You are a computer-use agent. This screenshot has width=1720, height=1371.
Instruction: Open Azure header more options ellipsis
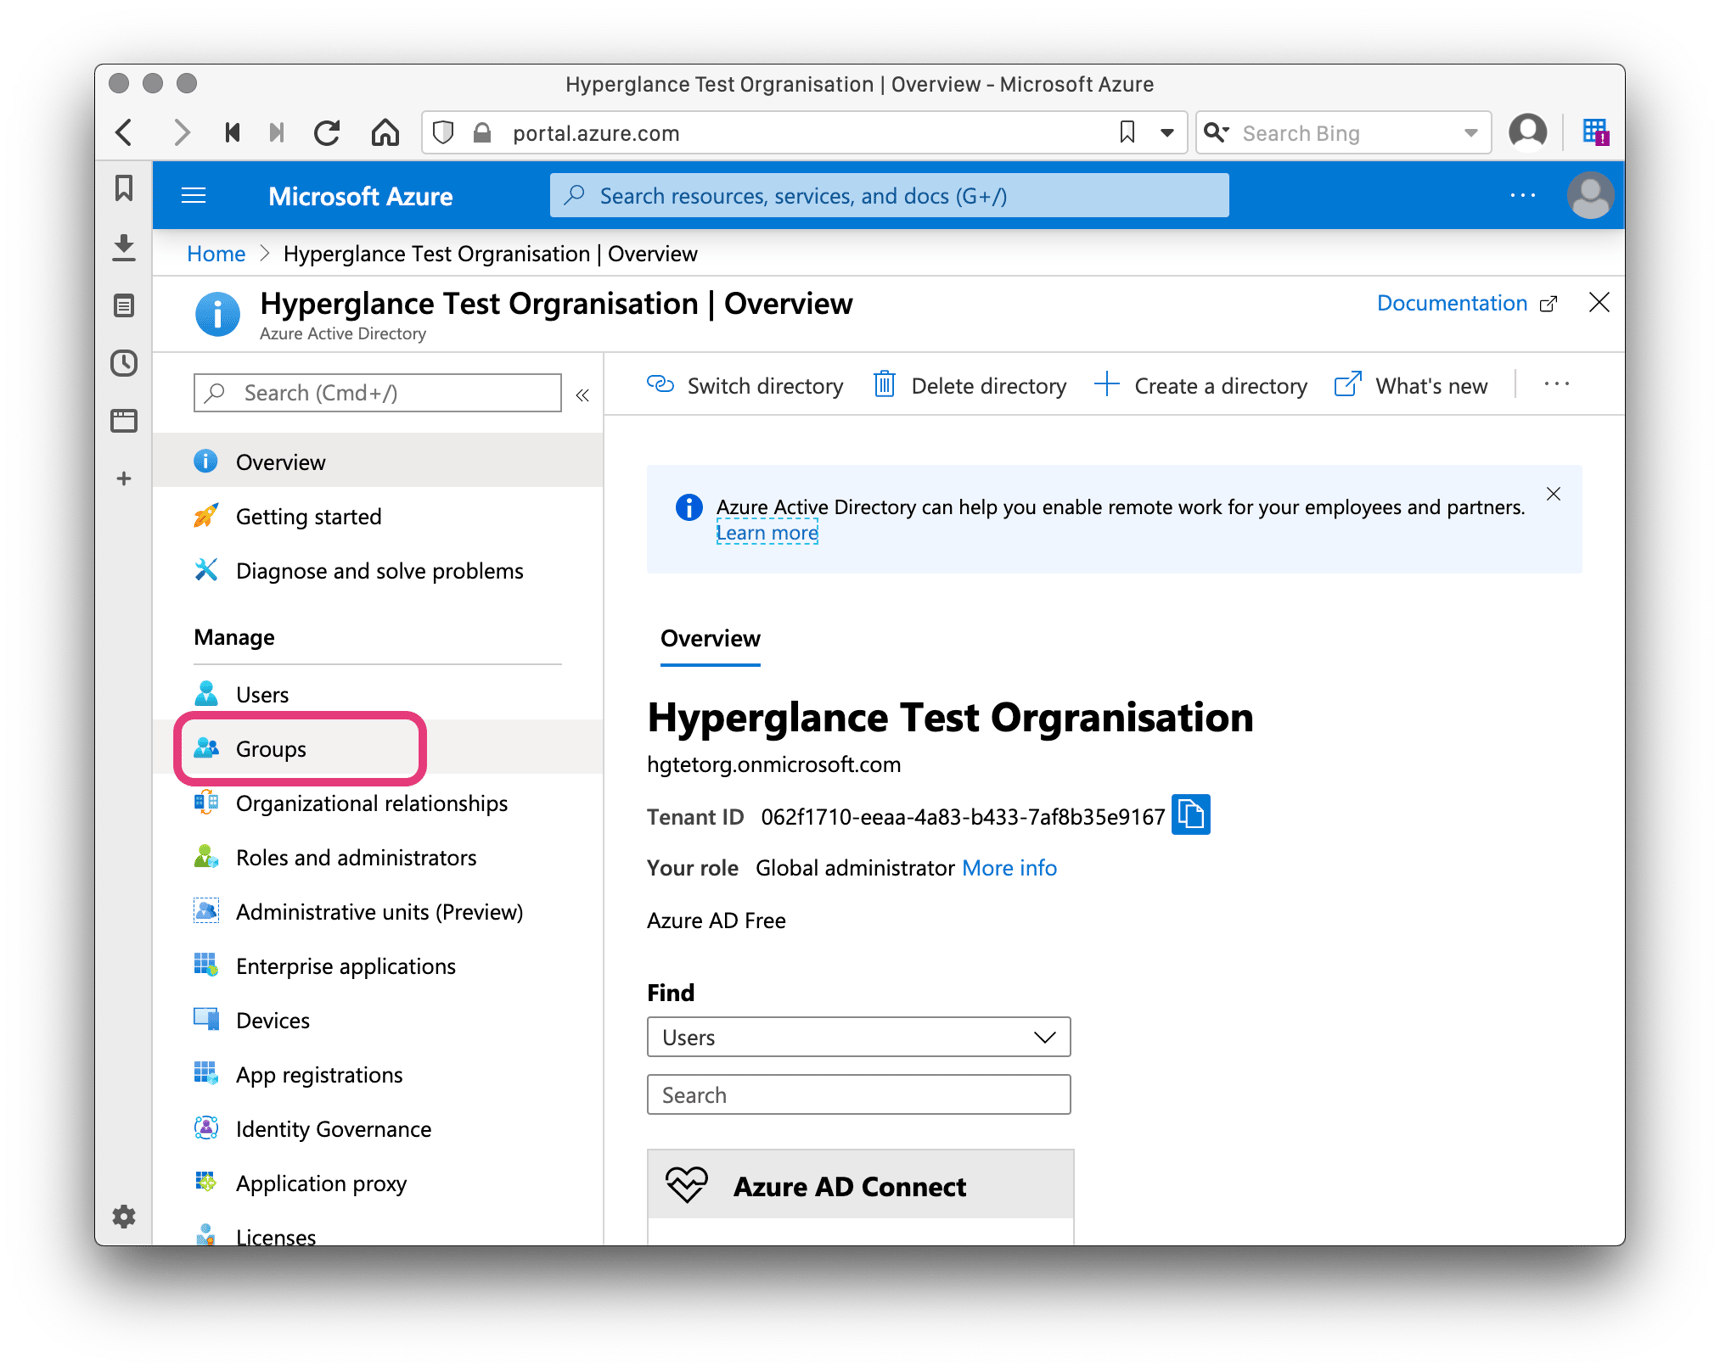click(x=1523, y=196)
